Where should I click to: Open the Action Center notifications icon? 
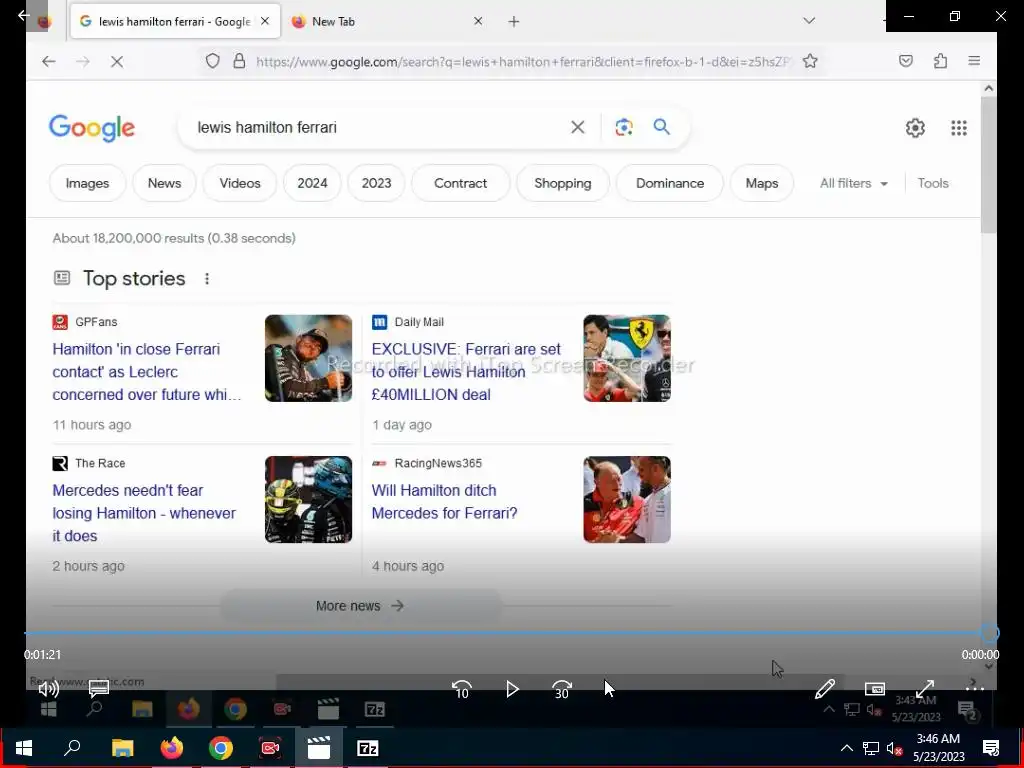[991, 748]
